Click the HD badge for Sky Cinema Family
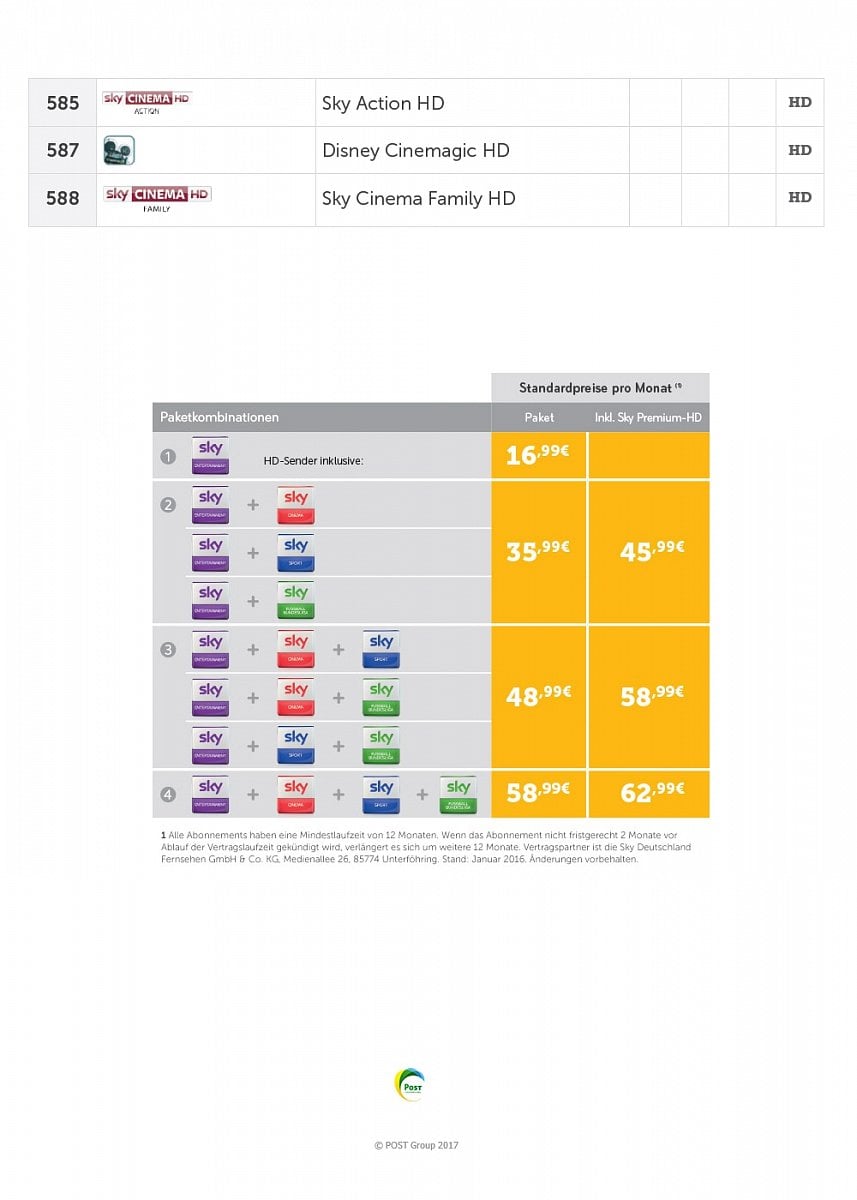The image size is (857, 1200). coord(799,198)
